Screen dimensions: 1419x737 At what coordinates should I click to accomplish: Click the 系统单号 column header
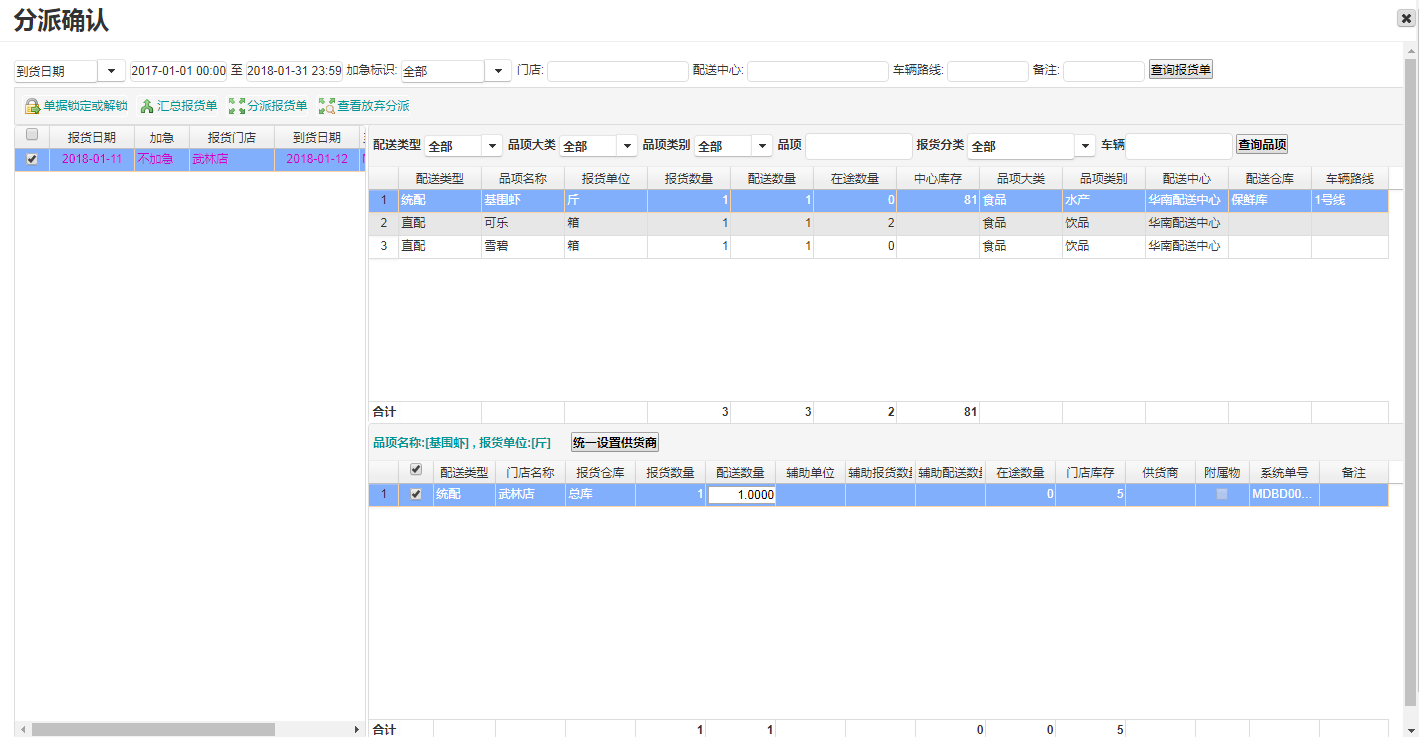1284,472
